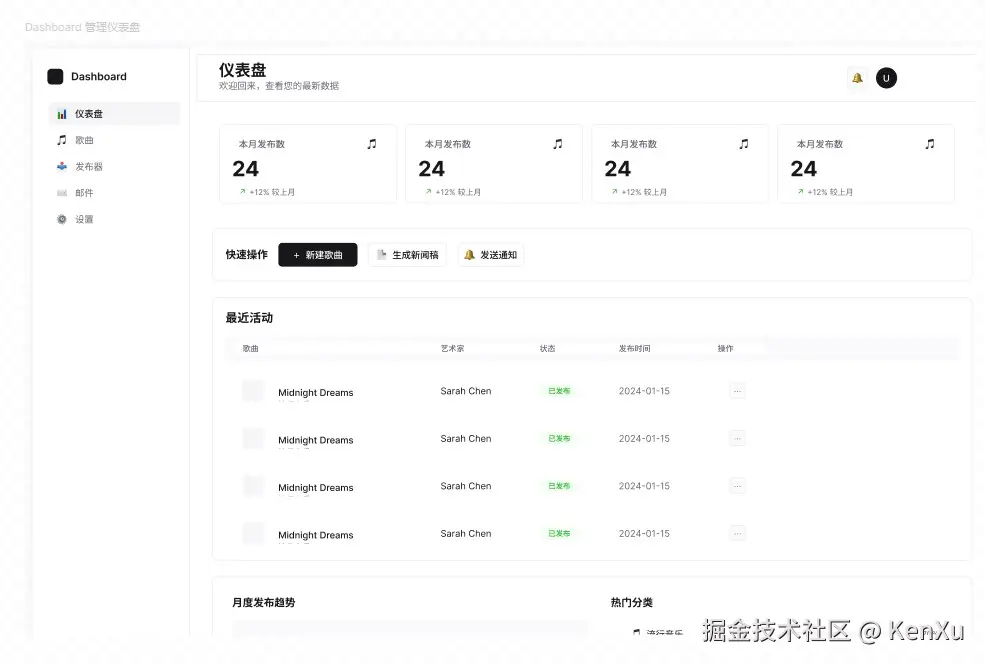Select 邮件 in the sidebar
985x664 pixels.
click(x=114, y=193)
